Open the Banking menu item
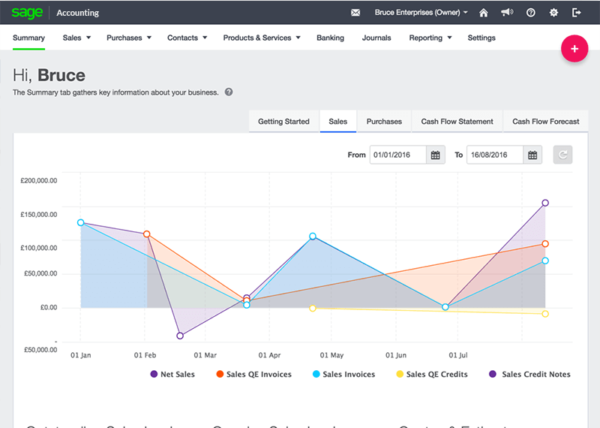Screen dimensions: 600x428 tap(330, 37)
